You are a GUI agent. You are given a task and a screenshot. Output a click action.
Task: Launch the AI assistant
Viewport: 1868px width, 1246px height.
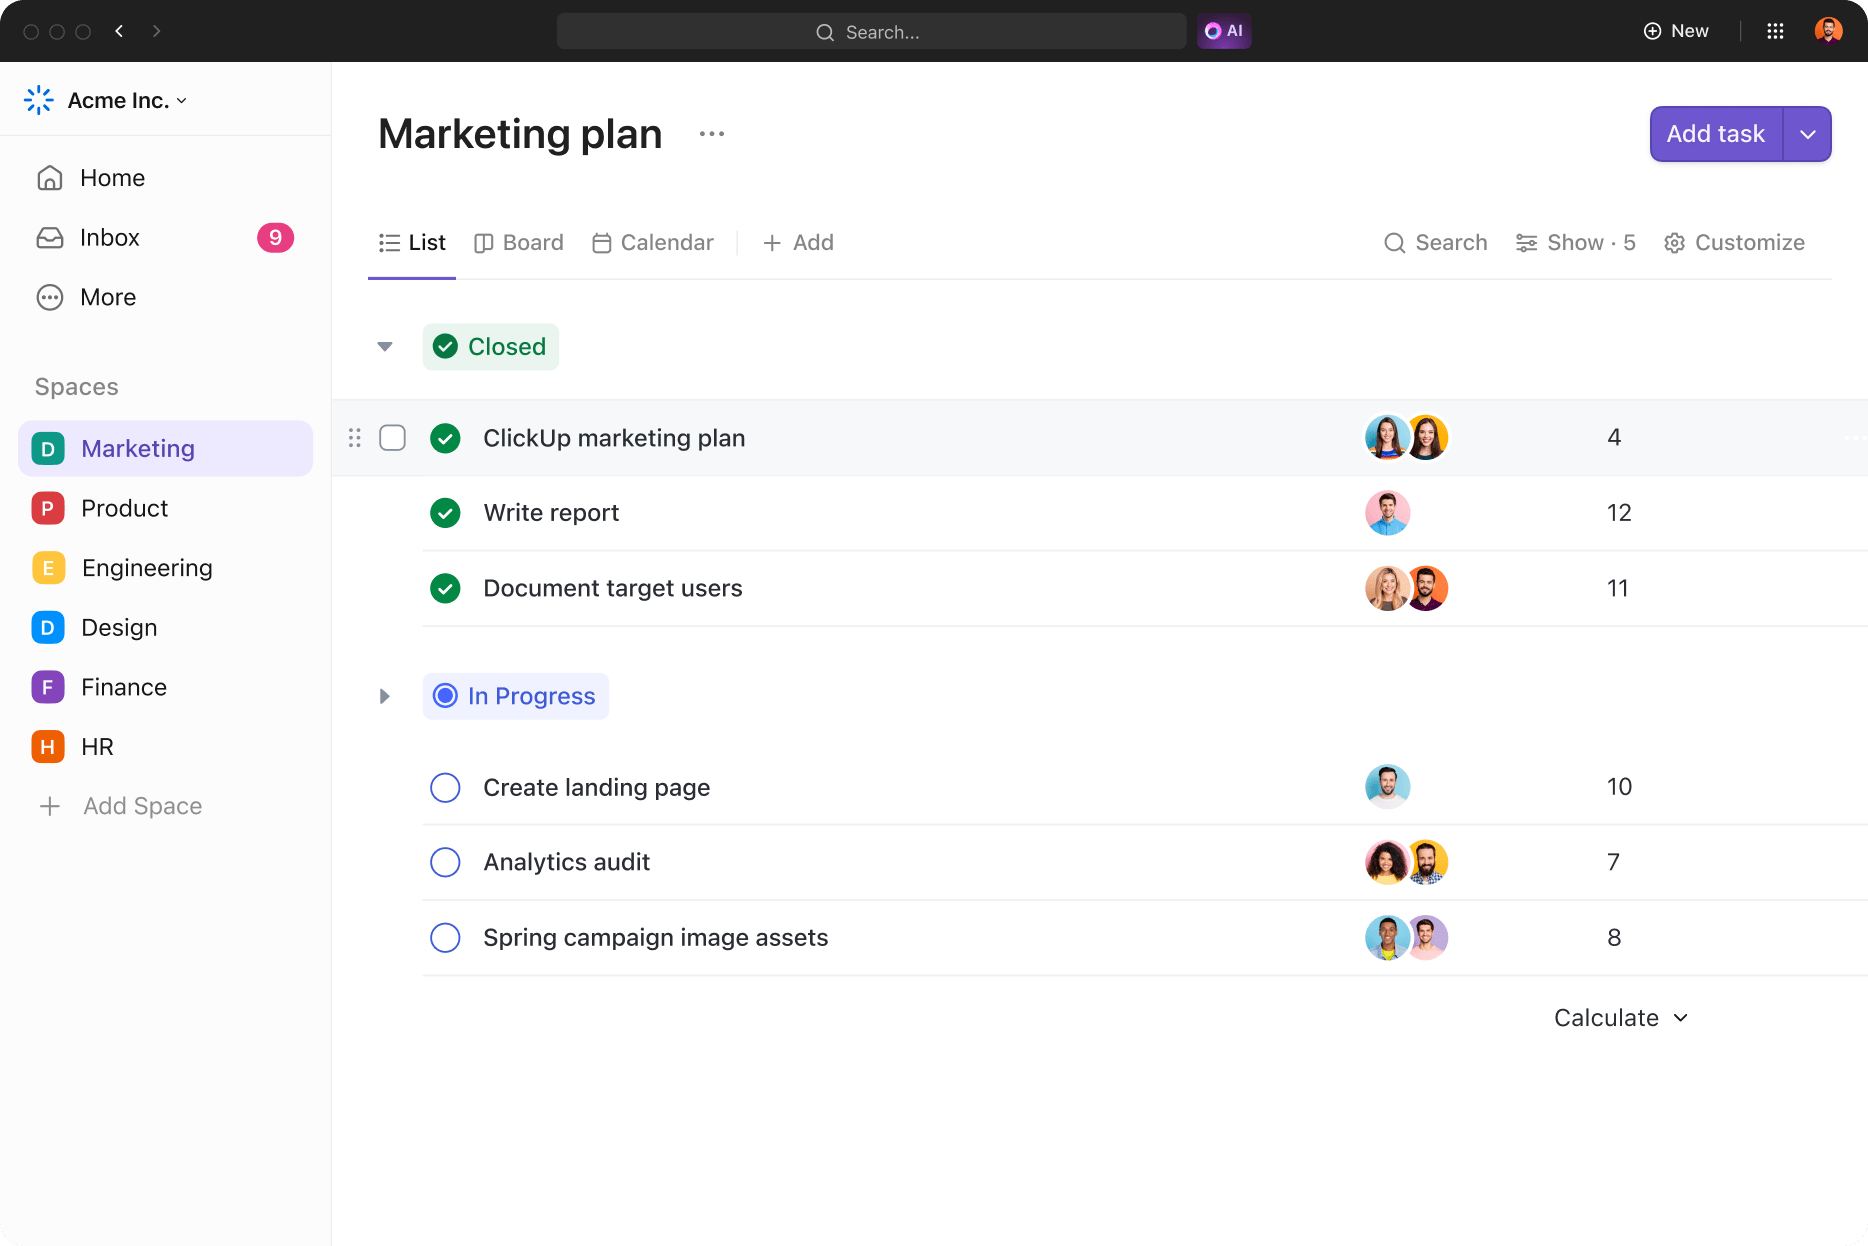(x=1223, y=31)
